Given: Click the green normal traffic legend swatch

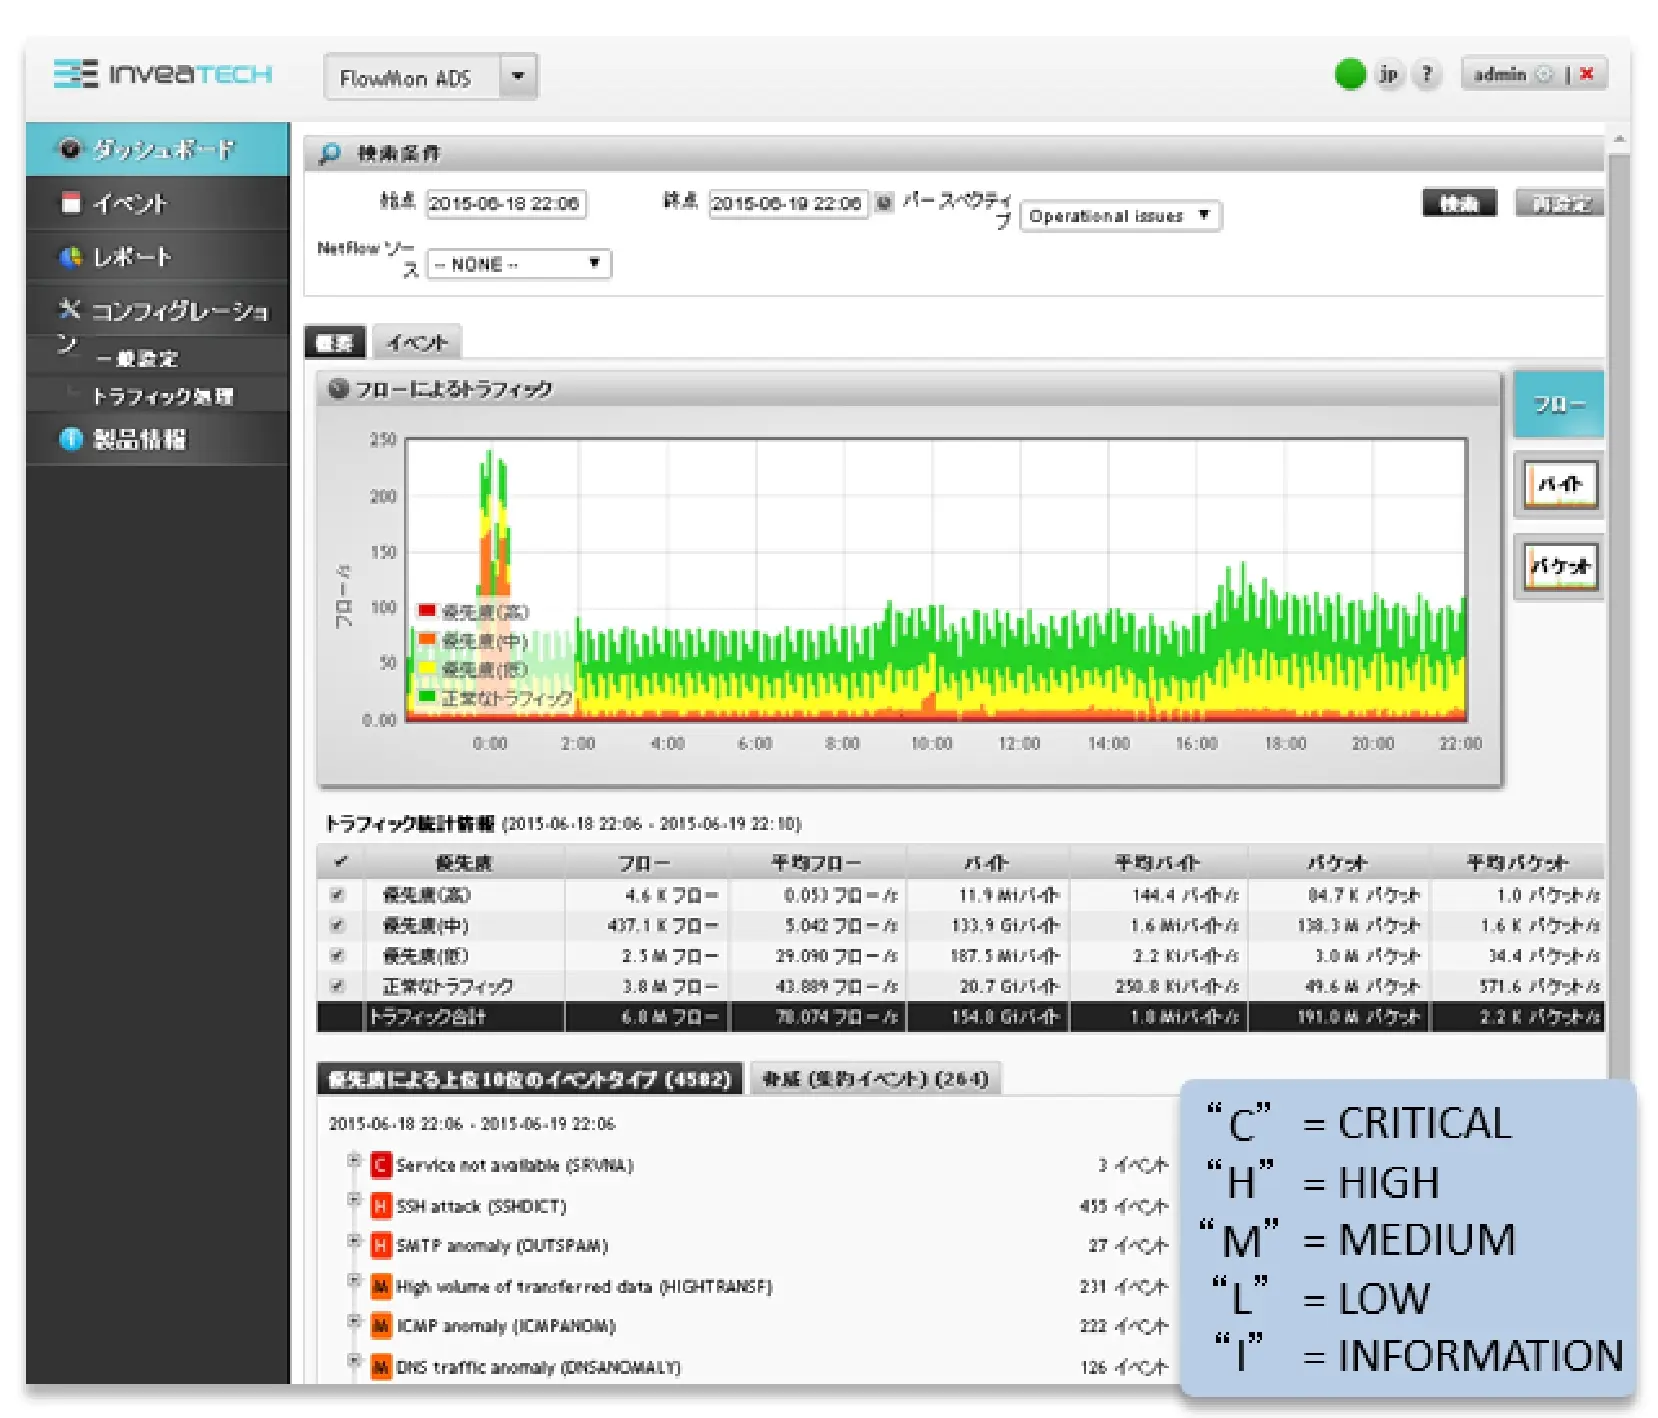Looking at the screenshot, I should click(427, 696).
